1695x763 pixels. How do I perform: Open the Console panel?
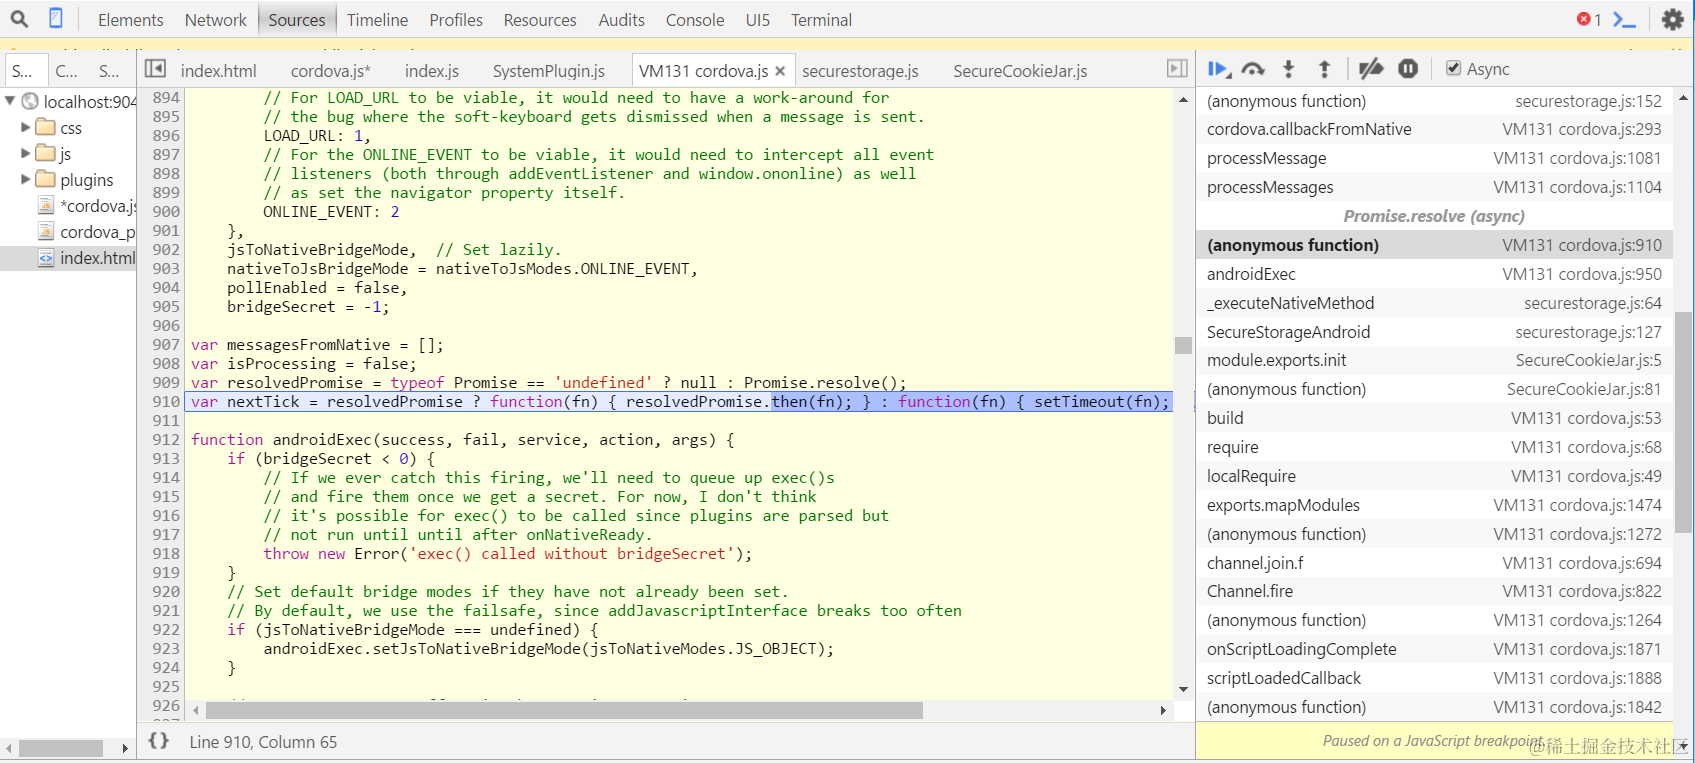point(695,20)
